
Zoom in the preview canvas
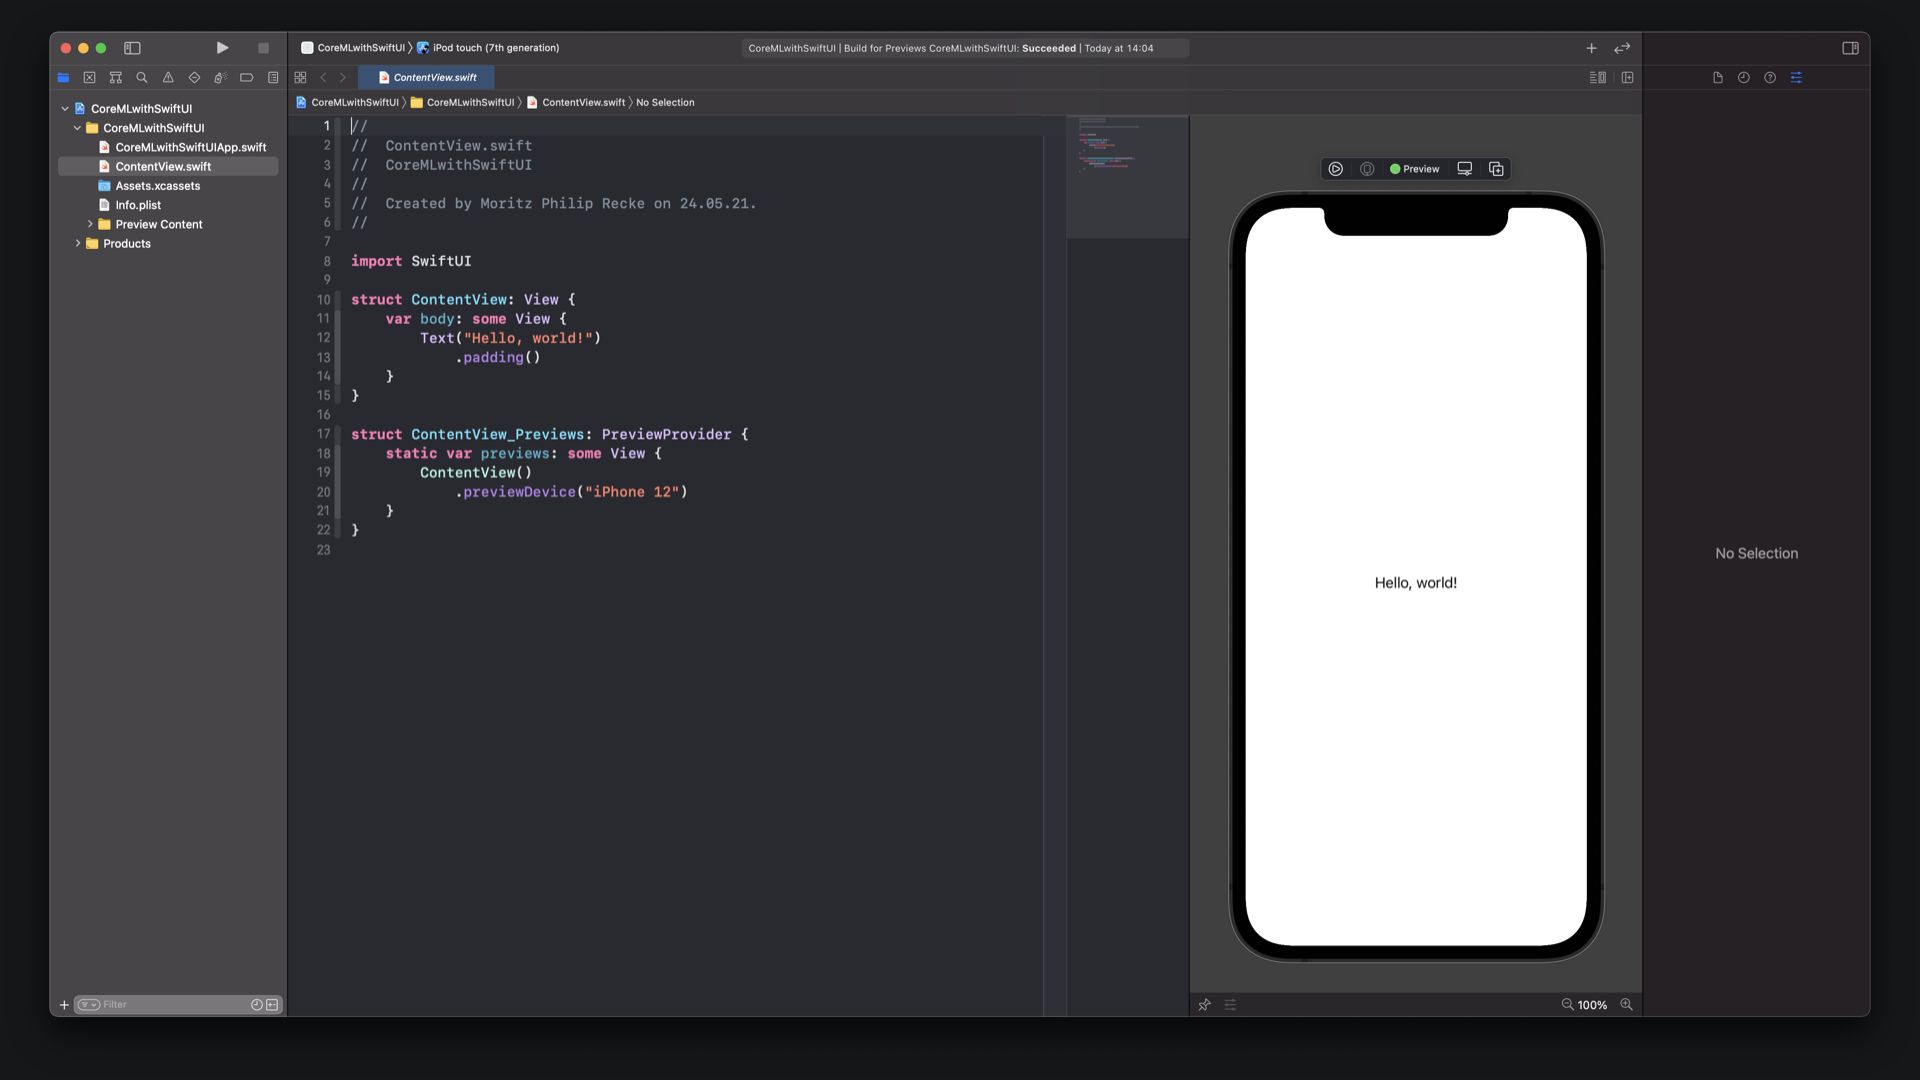1626,1005
